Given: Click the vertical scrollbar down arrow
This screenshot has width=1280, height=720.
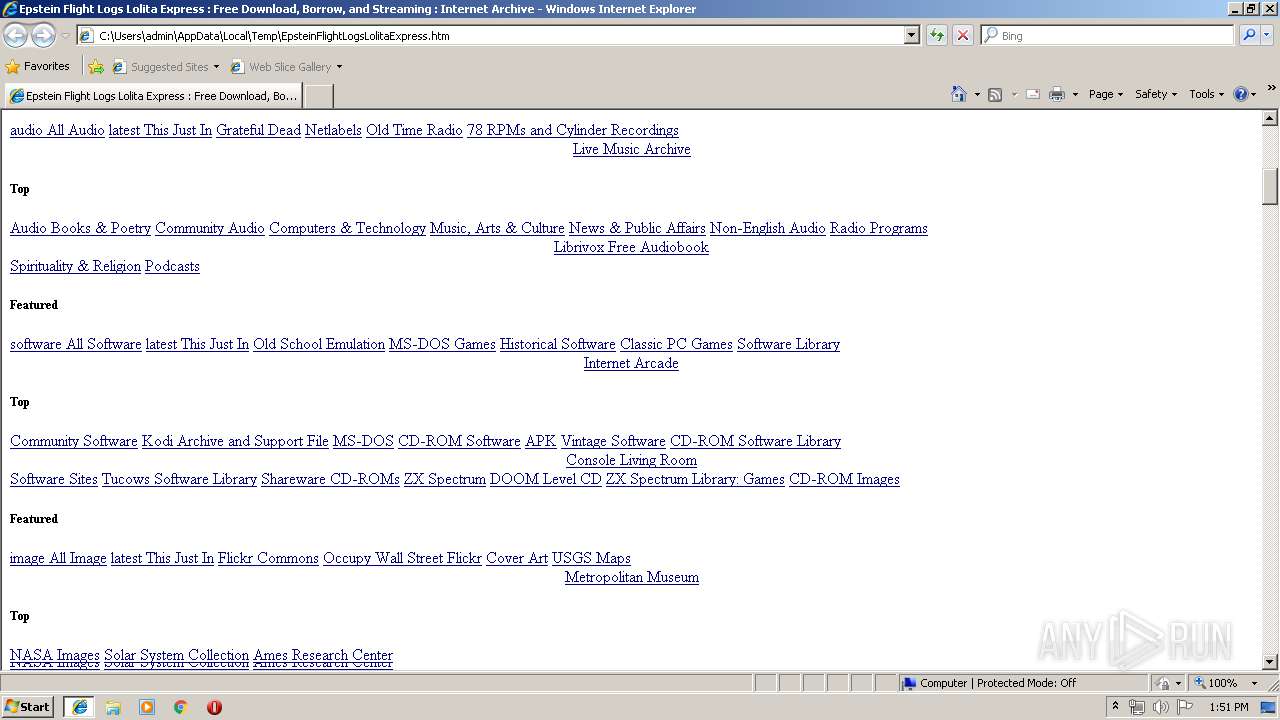Looking at the screenshot, I should pyautogui.click(x=1270, y=662).
